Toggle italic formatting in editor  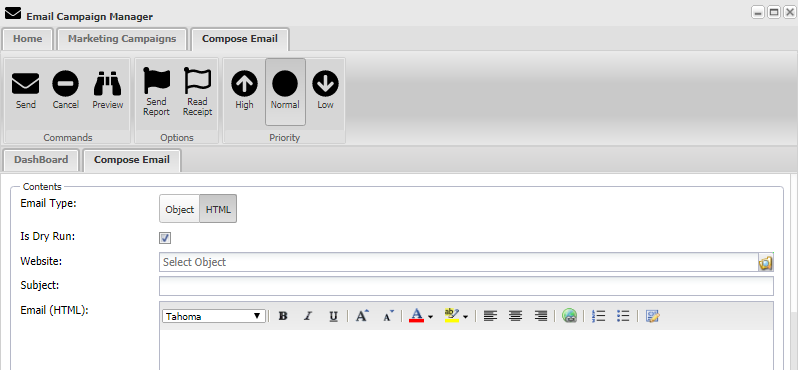click(307, 316)
